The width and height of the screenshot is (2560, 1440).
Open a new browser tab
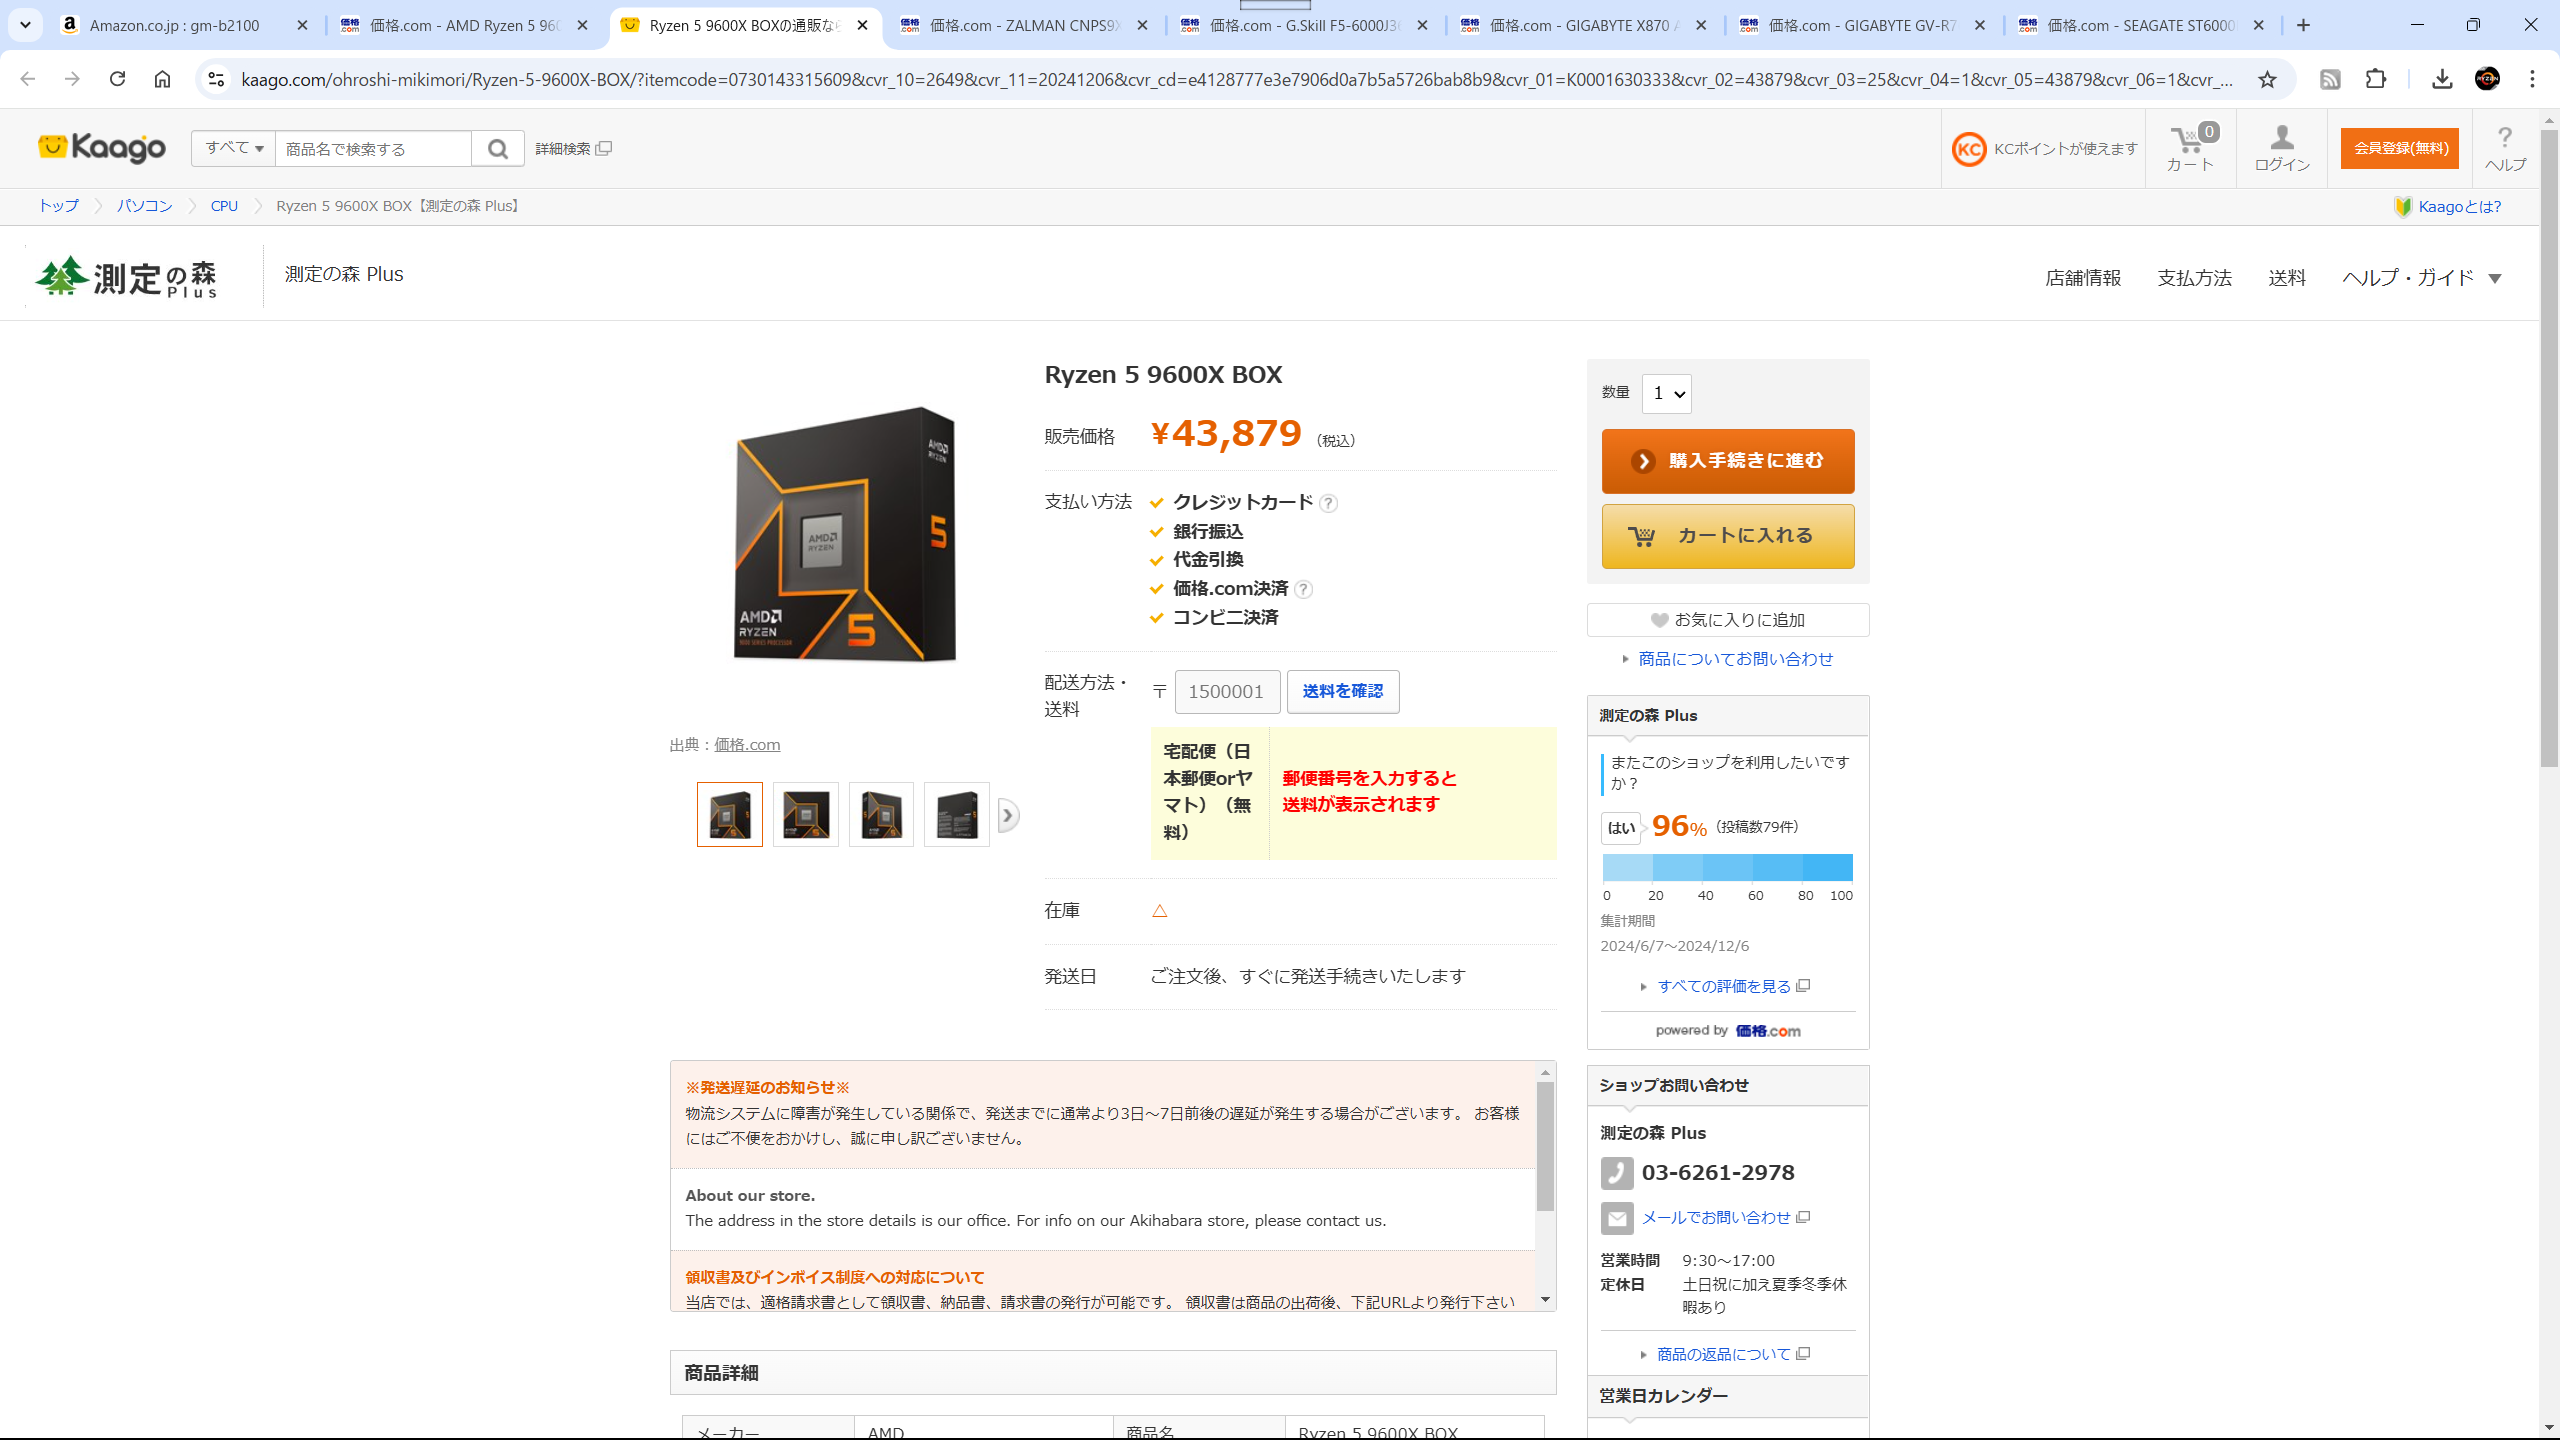pos(2304,25)
